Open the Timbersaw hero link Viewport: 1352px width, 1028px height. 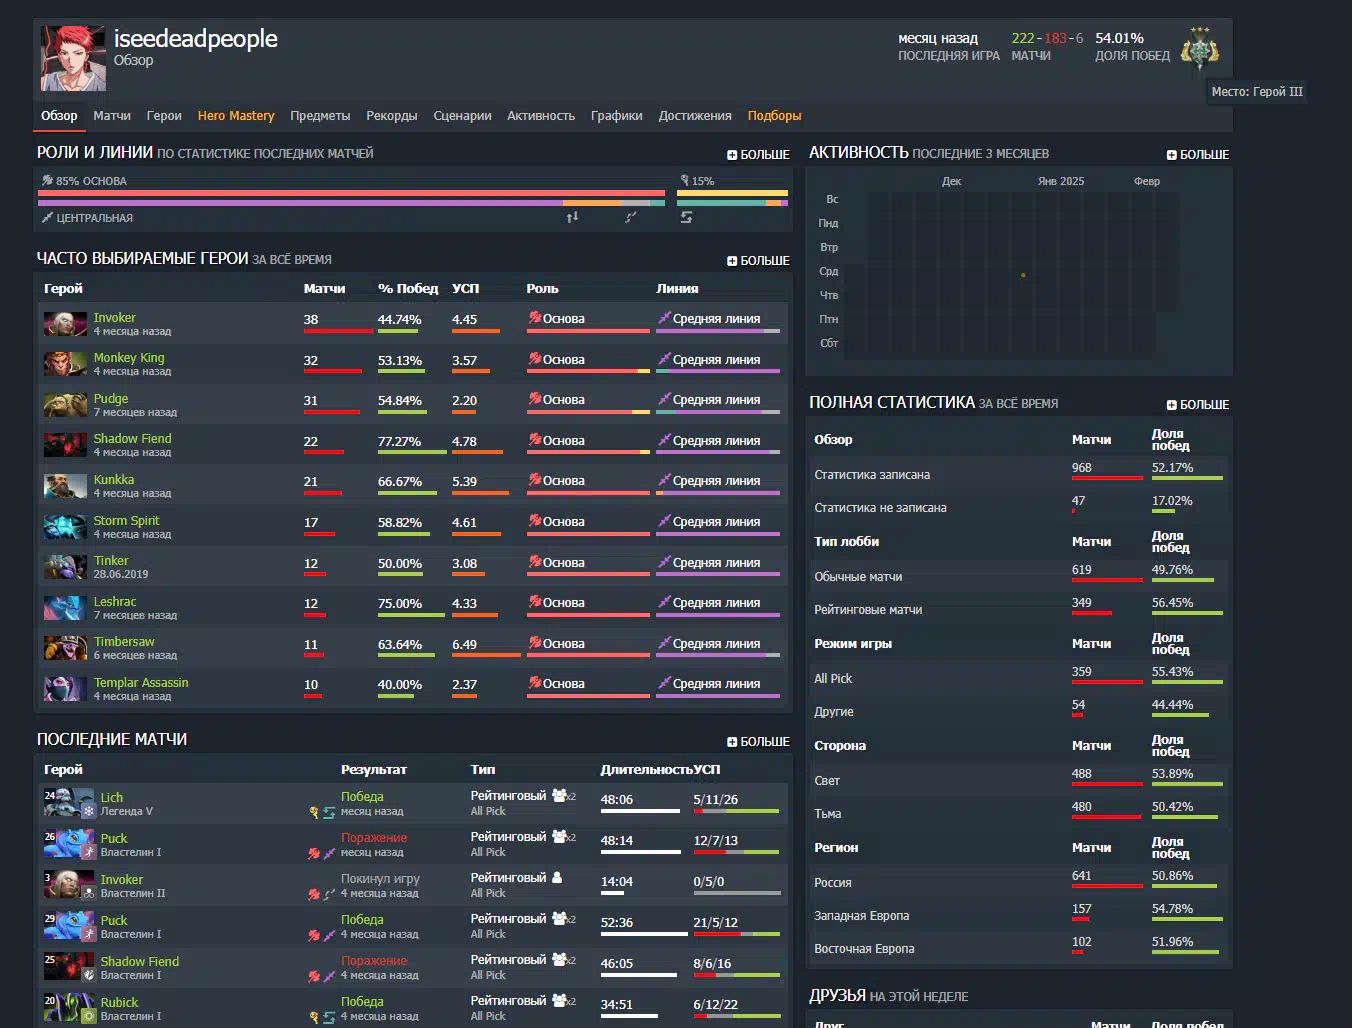pyautogui.click(x=124, y=642)
